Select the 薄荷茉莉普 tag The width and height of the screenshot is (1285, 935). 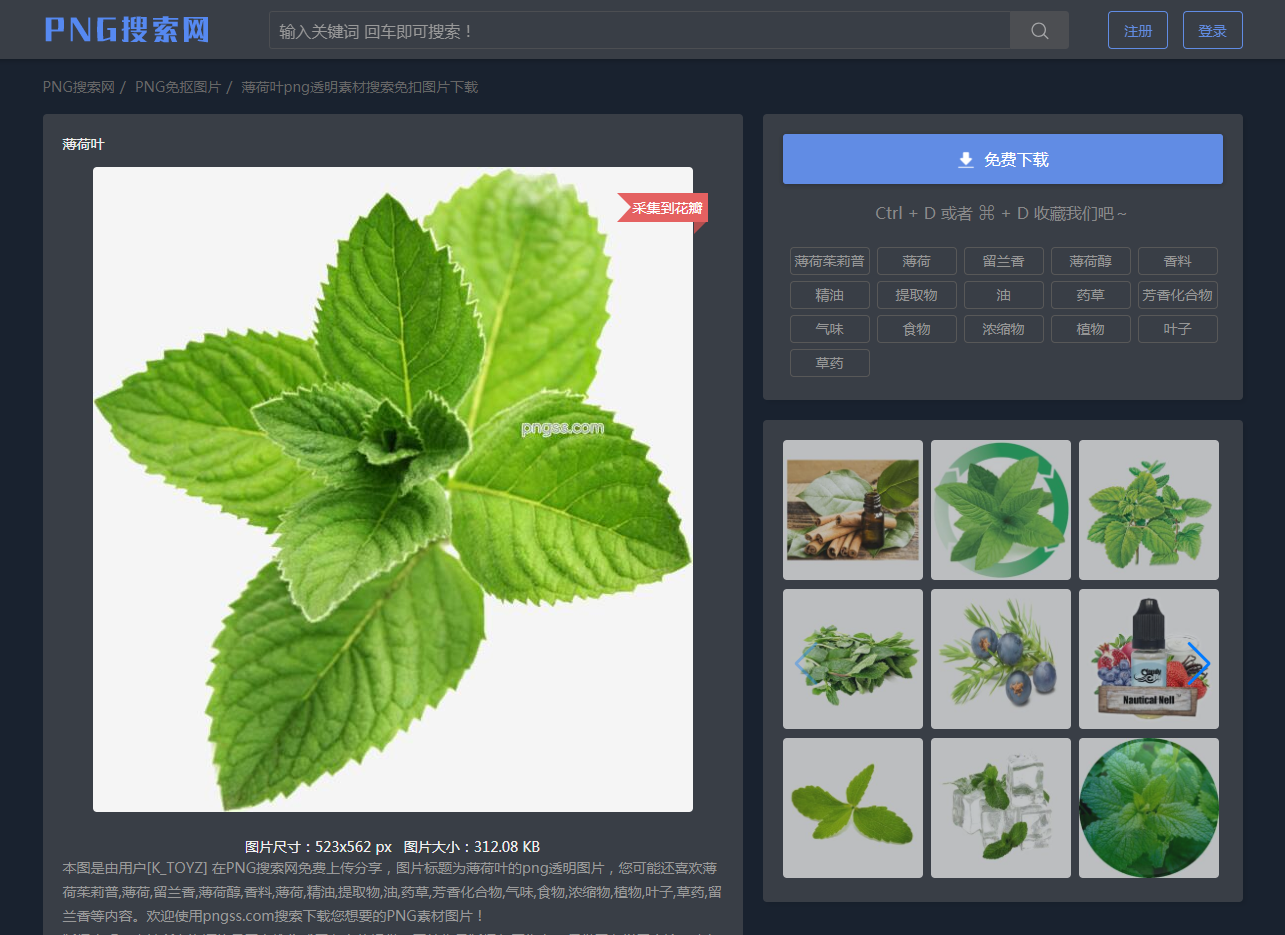coord(830,261)
